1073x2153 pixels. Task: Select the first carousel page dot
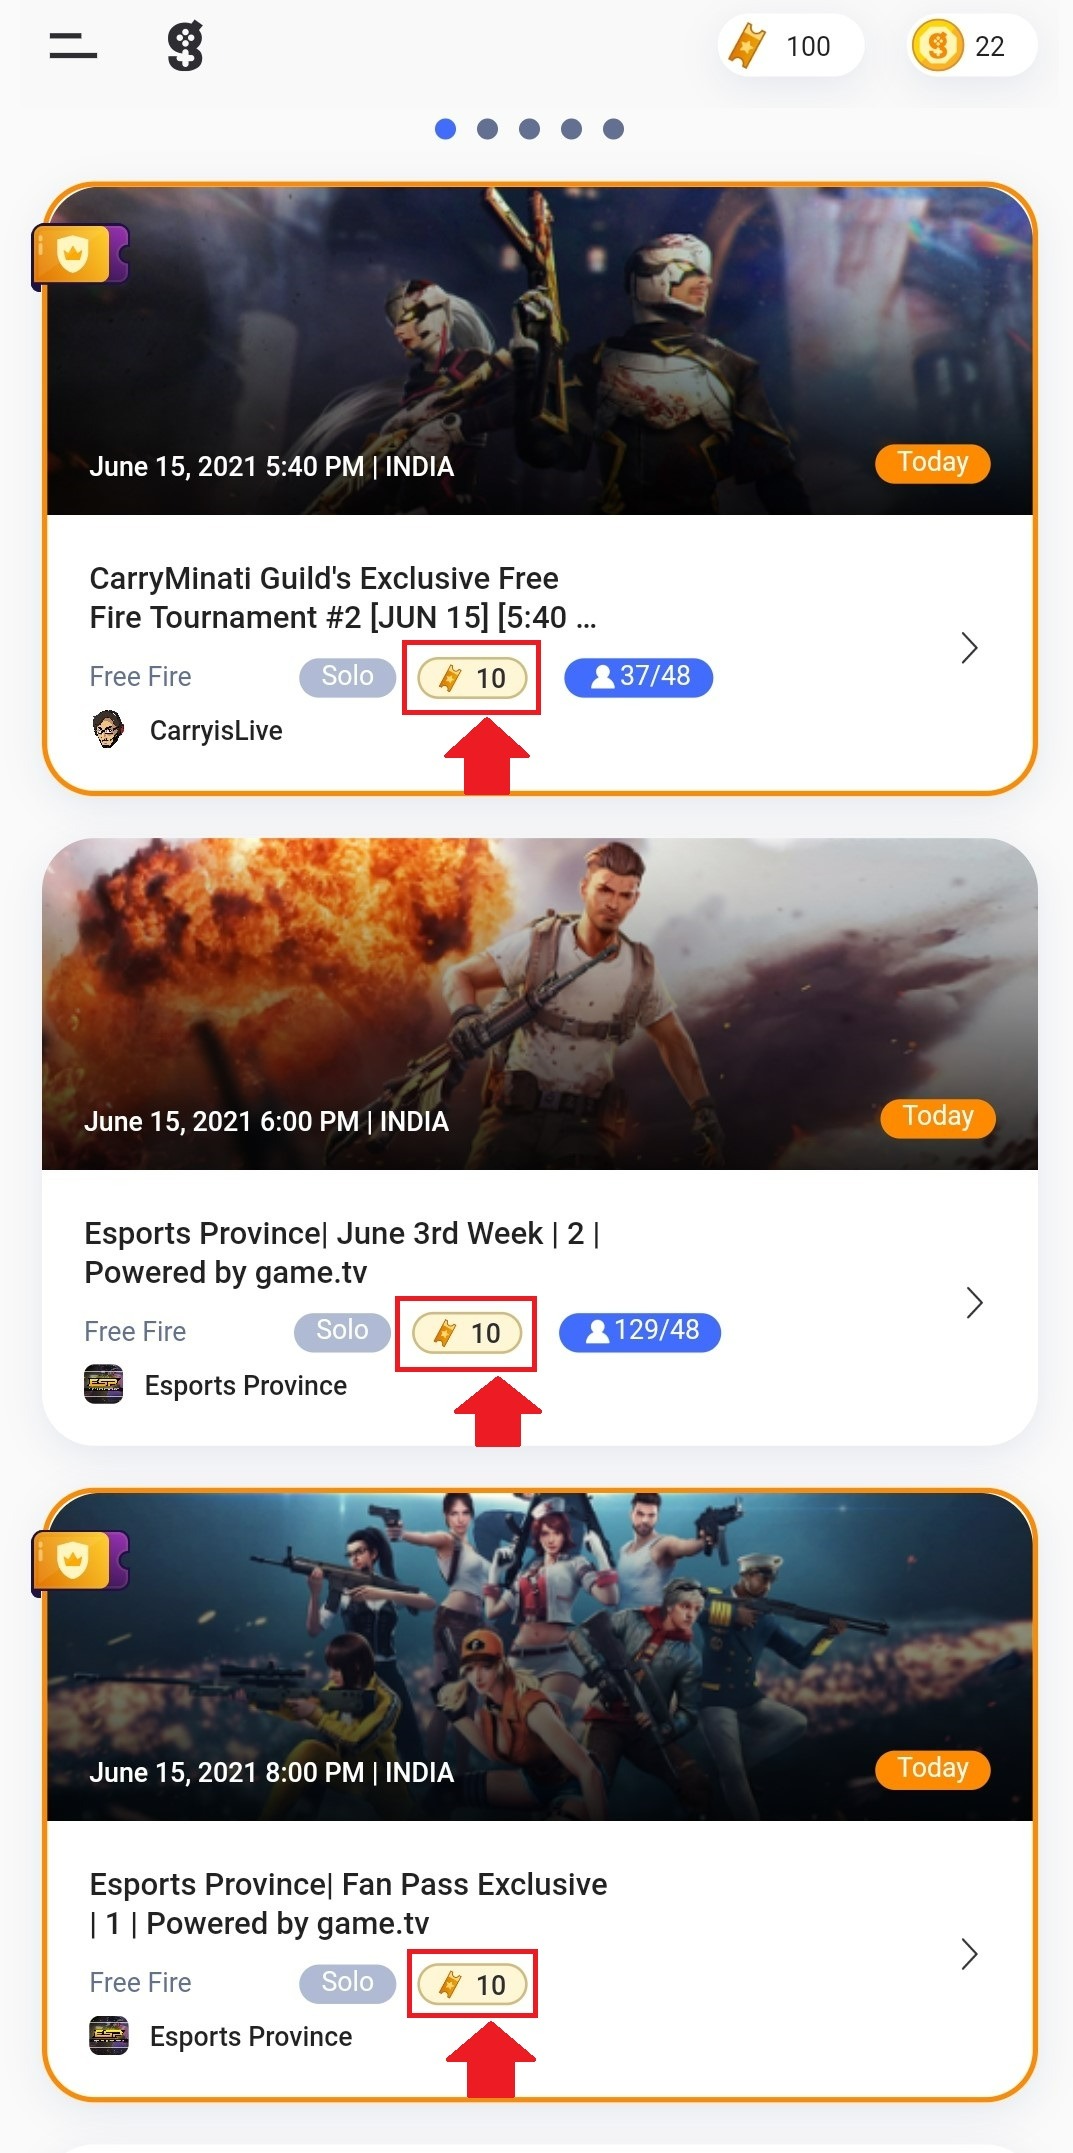point(446,129)
